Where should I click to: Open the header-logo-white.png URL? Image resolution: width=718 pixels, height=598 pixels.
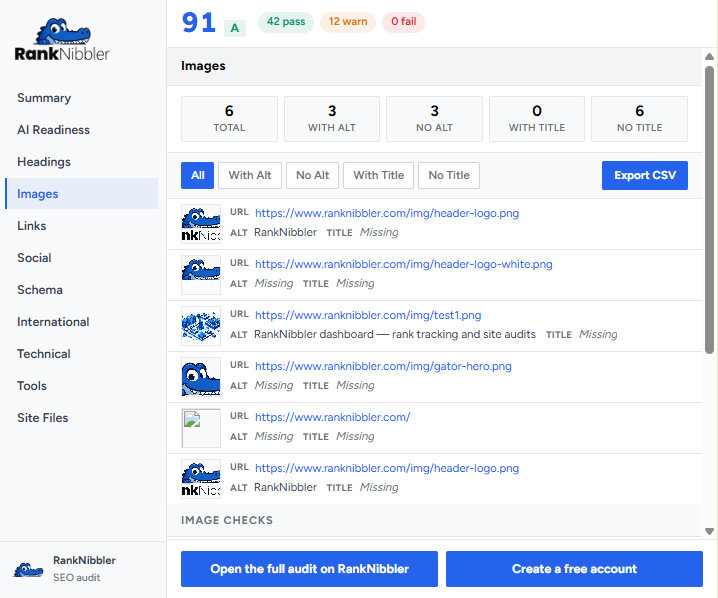(404, 264)
